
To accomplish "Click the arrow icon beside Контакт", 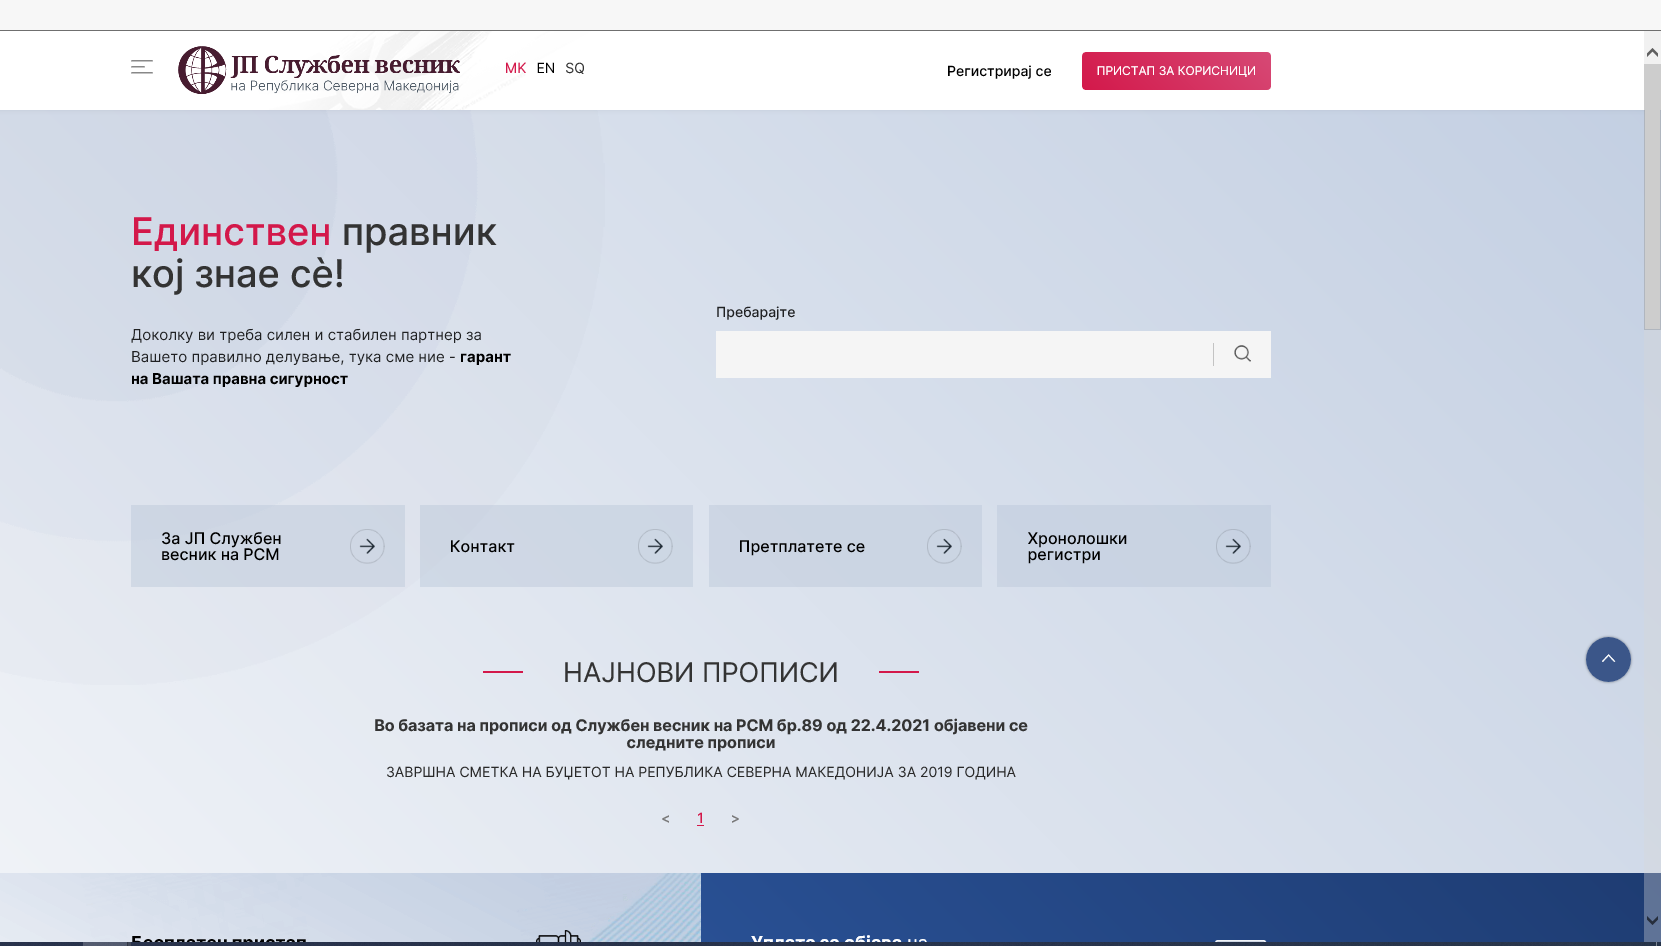I will coord(655,547).
